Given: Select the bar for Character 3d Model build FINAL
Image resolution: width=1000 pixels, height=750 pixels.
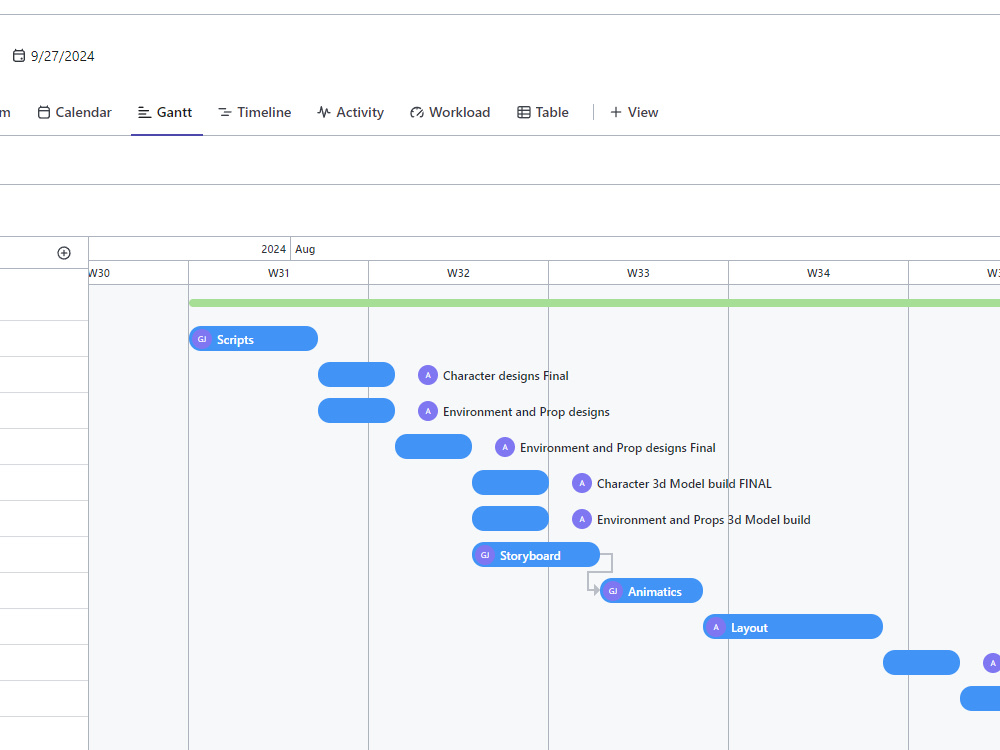Looking at the screenshot, I should 510,483.
